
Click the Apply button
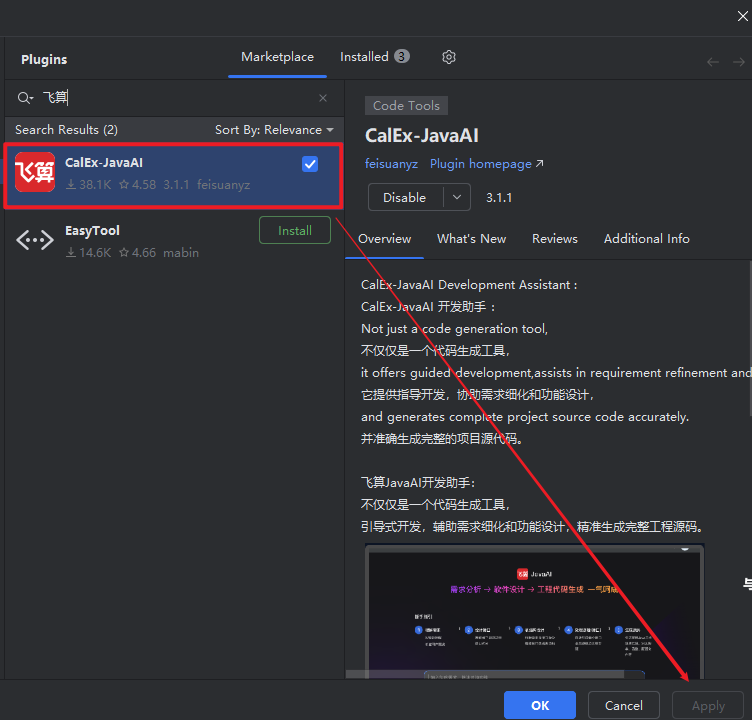pos(708,705)
